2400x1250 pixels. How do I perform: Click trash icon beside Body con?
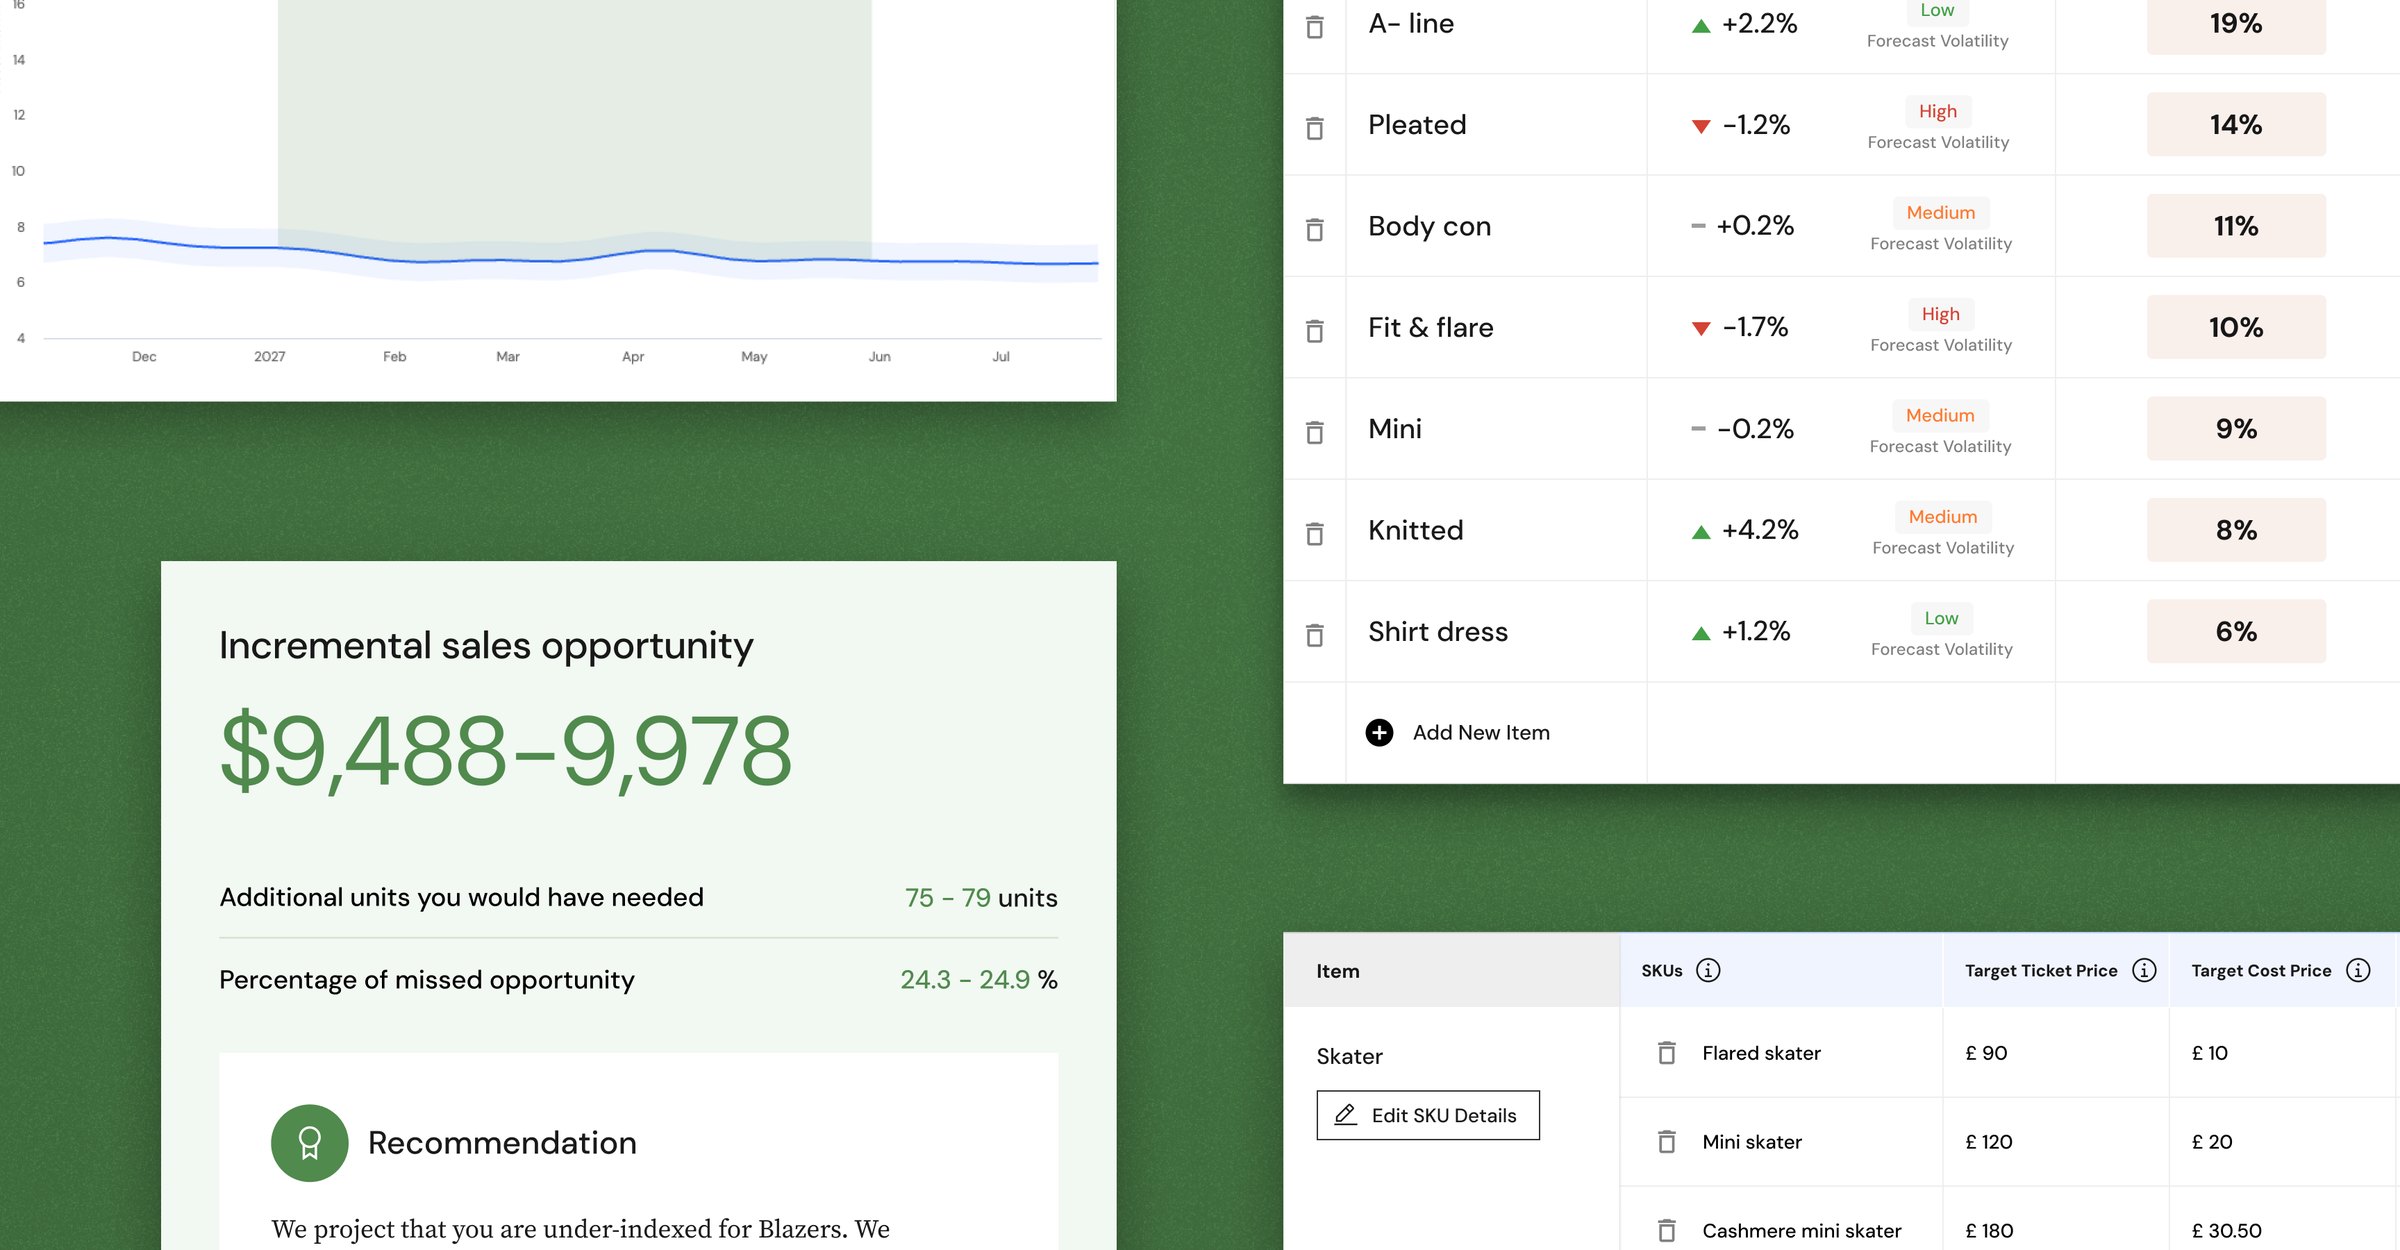click(1315, 229)
